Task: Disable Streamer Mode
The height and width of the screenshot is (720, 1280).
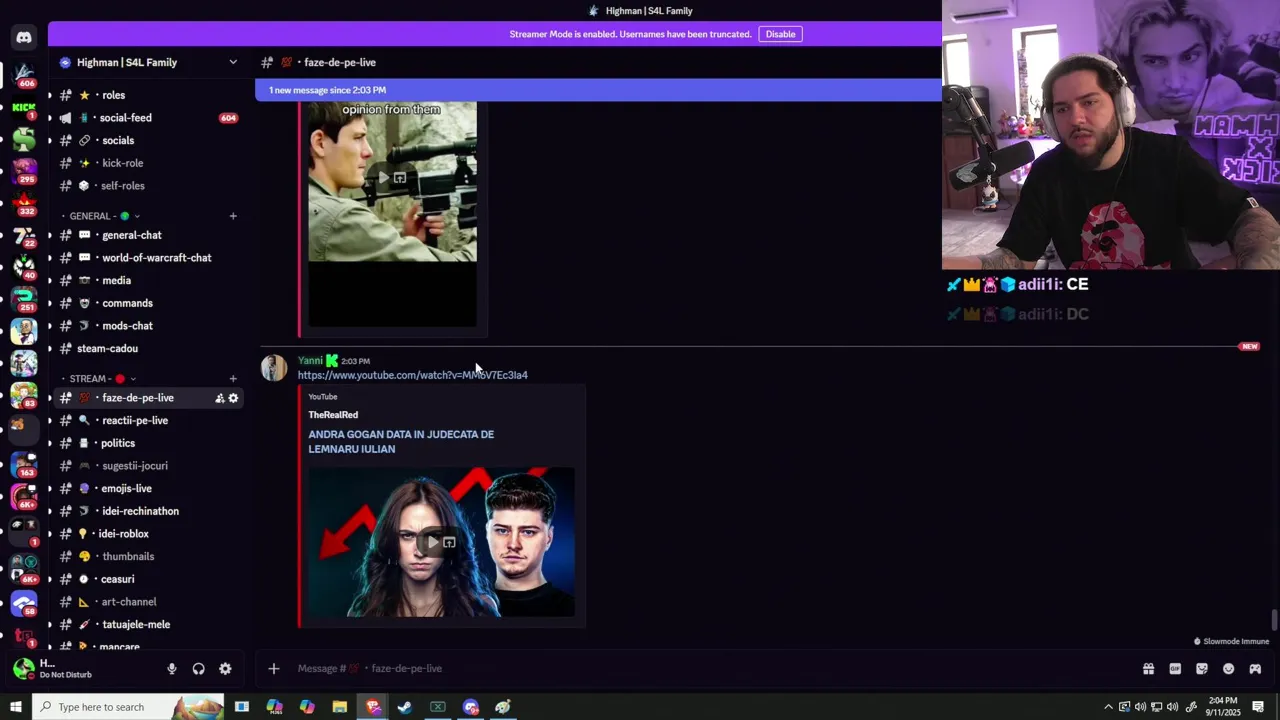Action: [x=780, y=34]
